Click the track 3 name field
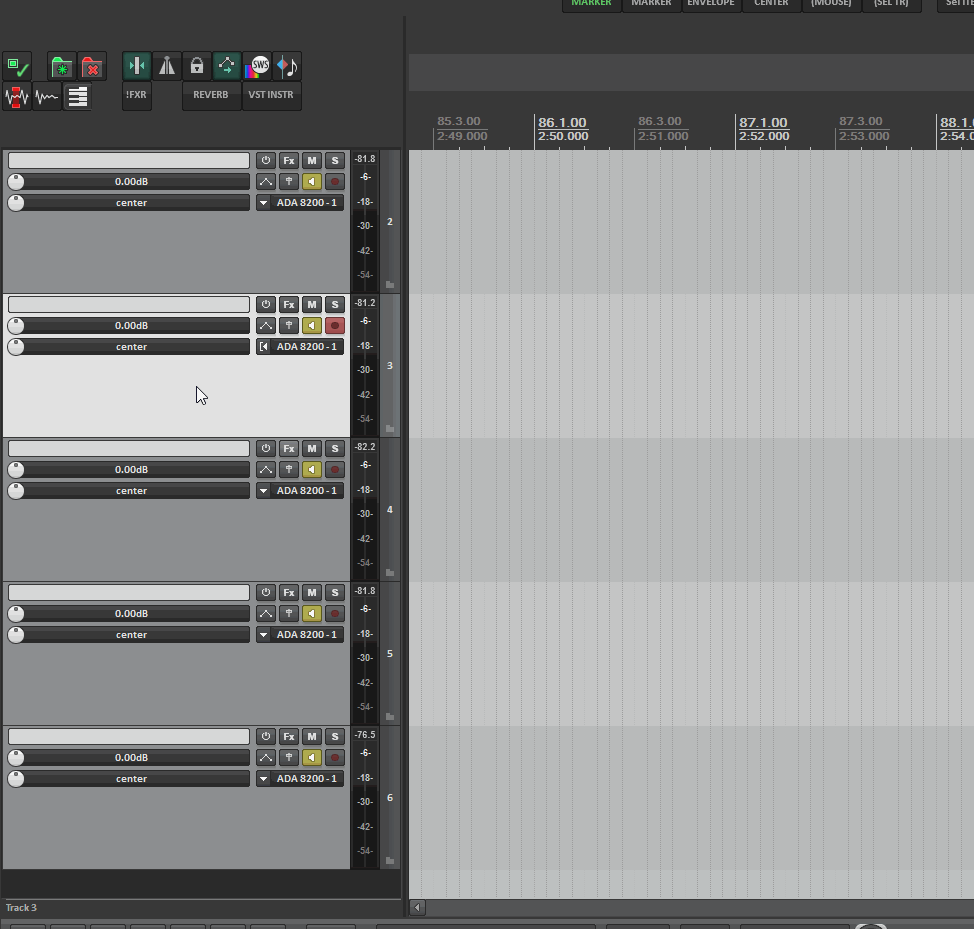The width and height of the screenshot is (974, 929). (129, 305)
